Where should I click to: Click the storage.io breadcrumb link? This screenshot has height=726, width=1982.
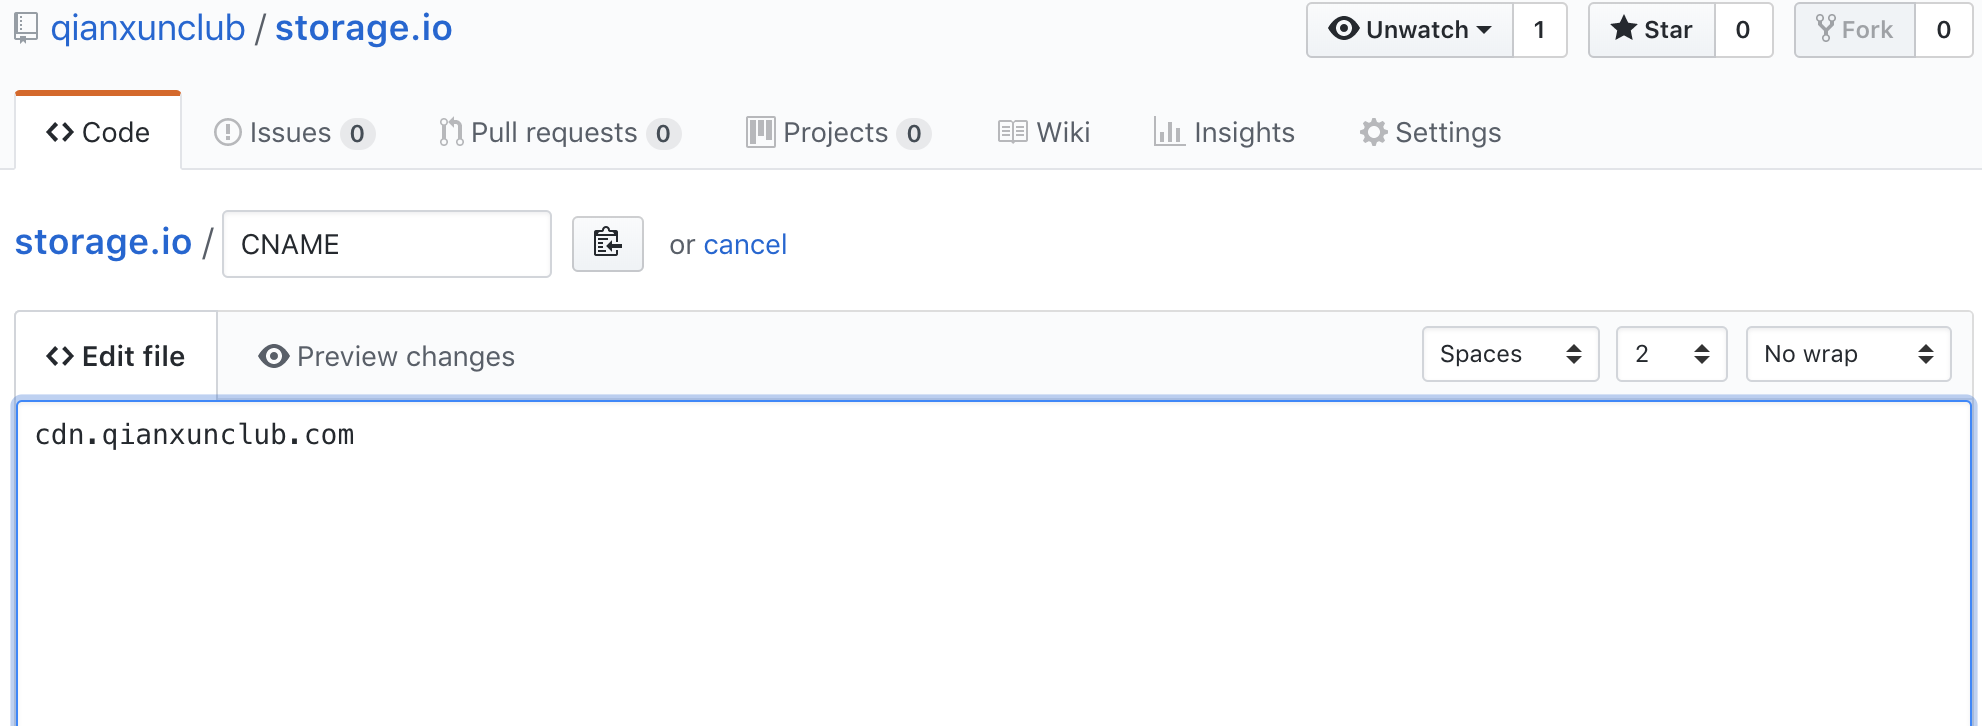point(103,242)
